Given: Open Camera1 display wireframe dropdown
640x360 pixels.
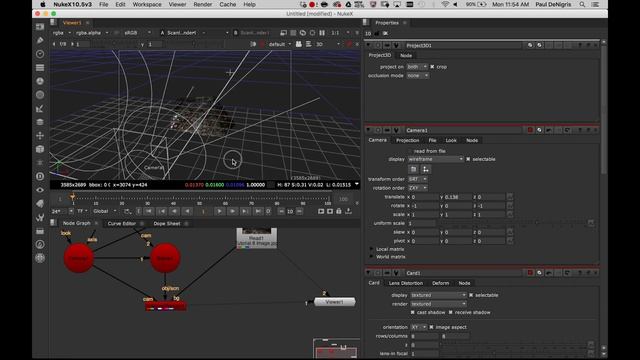Looking at the screenshot, I should (x=436, y=159).
